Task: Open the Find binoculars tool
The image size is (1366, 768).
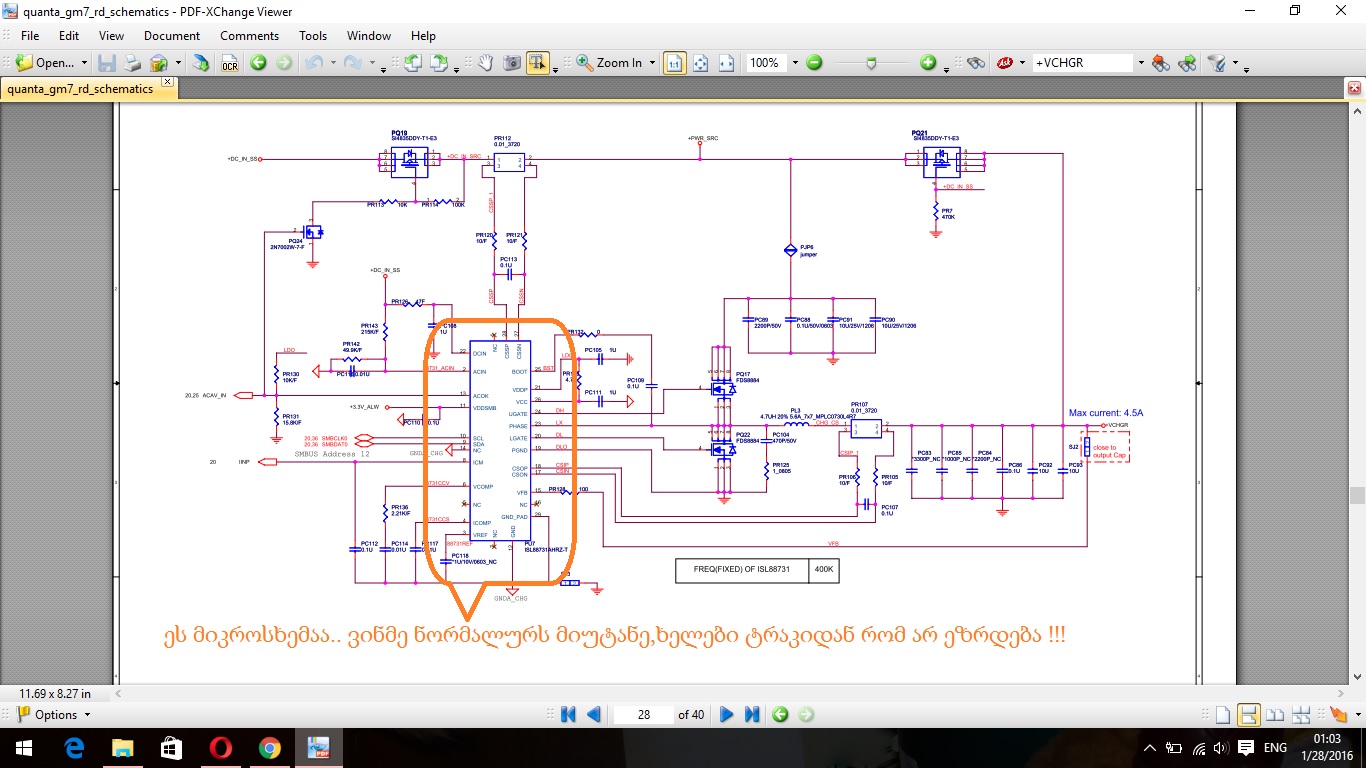Action: (976, 63)
